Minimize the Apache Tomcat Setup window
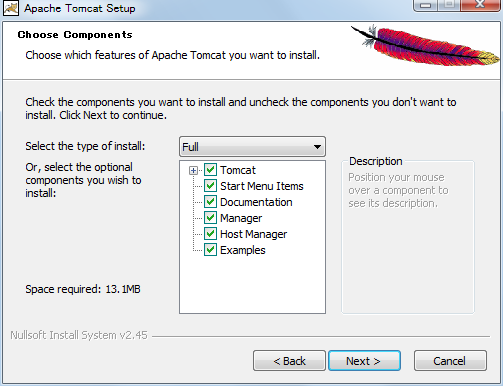The image size is (503, 386). (425, 5)
